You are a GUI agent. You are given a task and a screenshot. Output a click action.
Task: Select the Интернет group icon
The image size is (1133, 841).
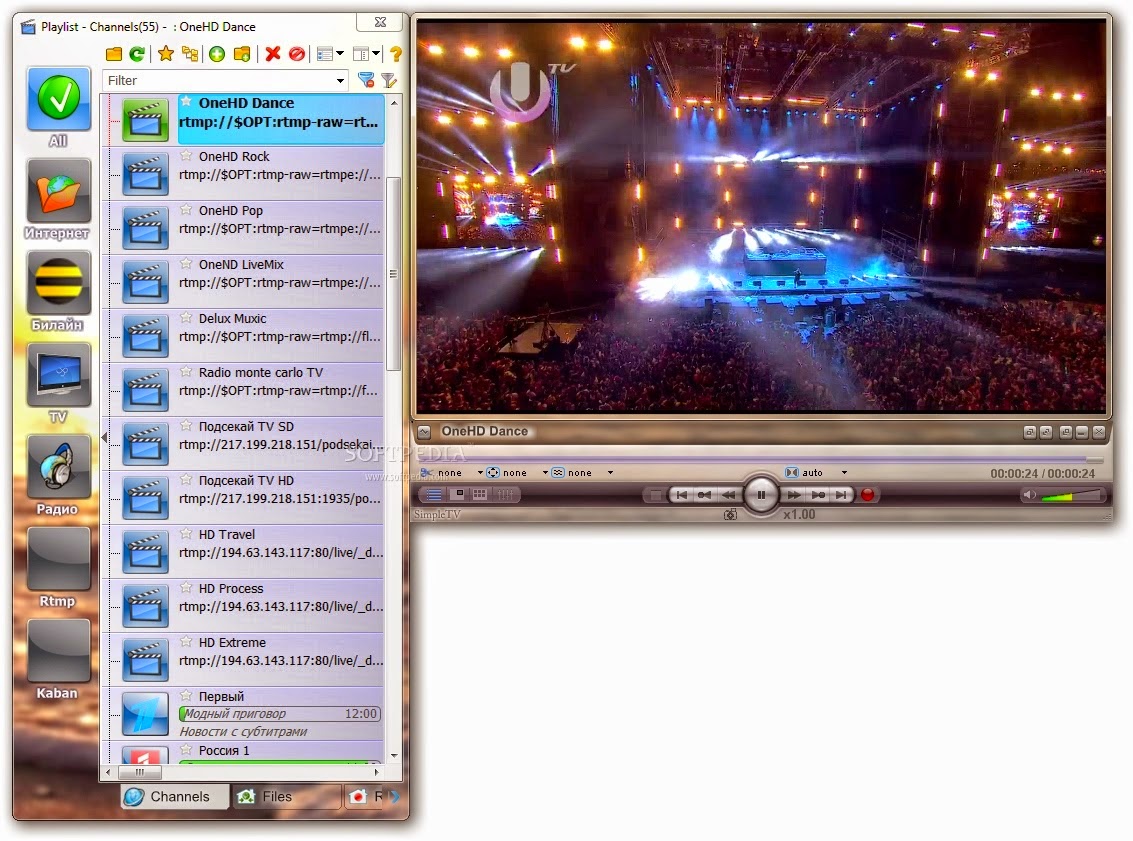(x=59, y=191)
